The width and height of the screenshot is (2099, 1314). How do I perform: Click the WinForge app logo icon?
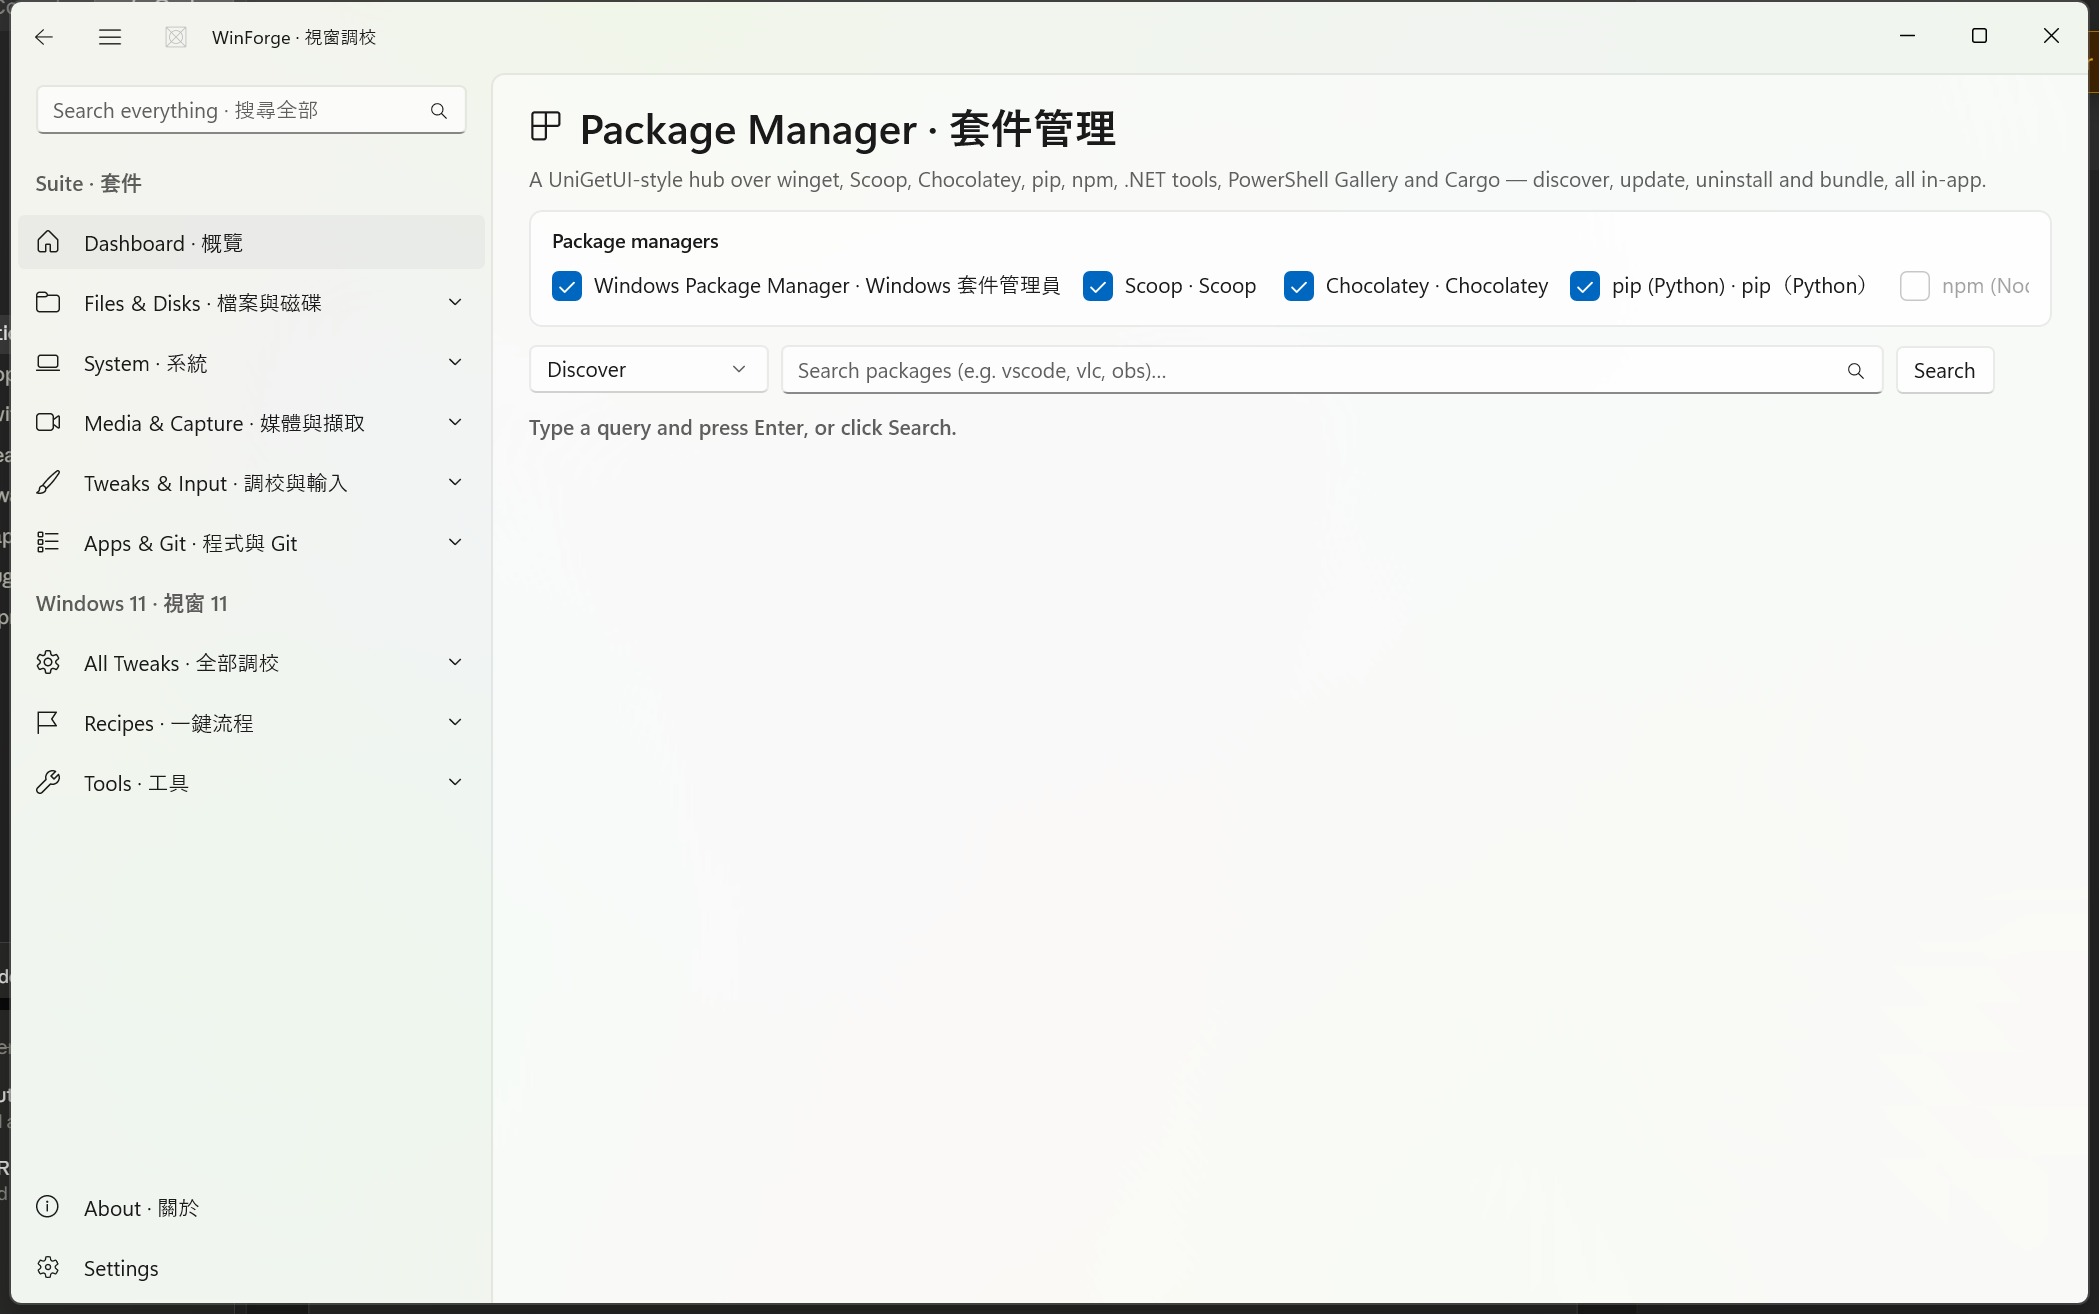pos(176,37)
